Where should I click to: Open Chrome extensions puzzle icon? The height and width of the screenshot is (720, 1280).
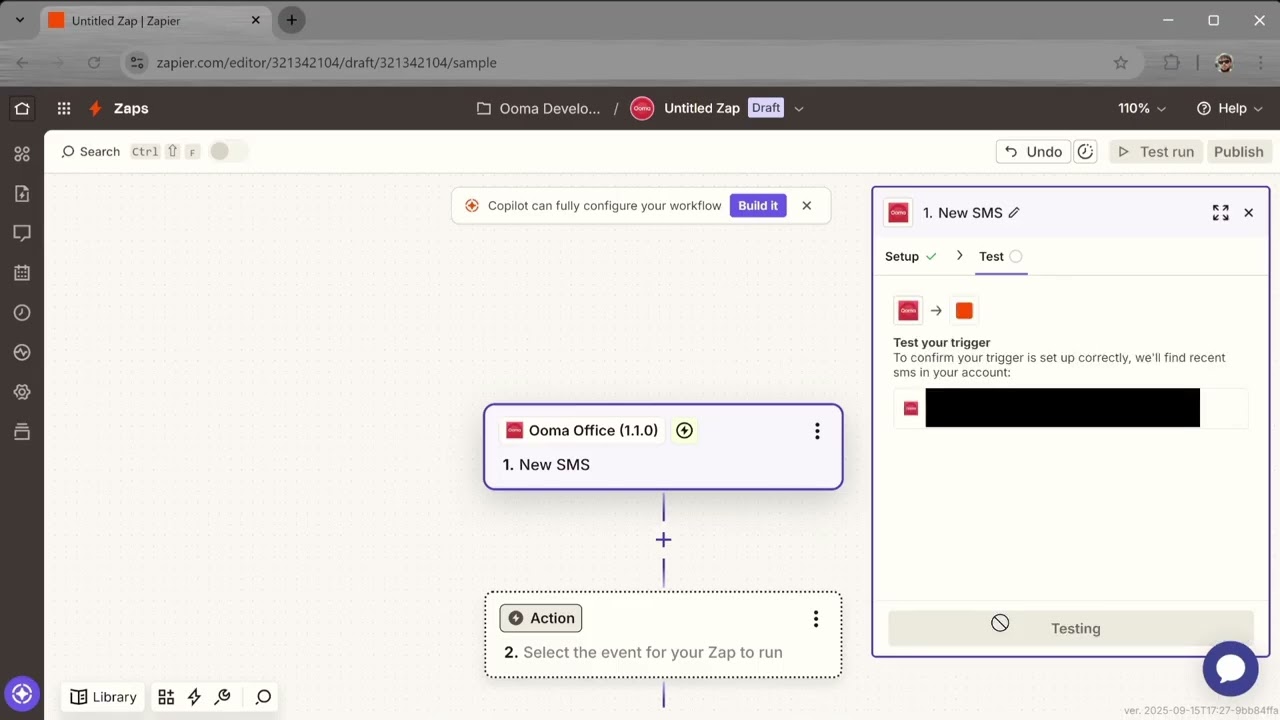point(1172,62)
